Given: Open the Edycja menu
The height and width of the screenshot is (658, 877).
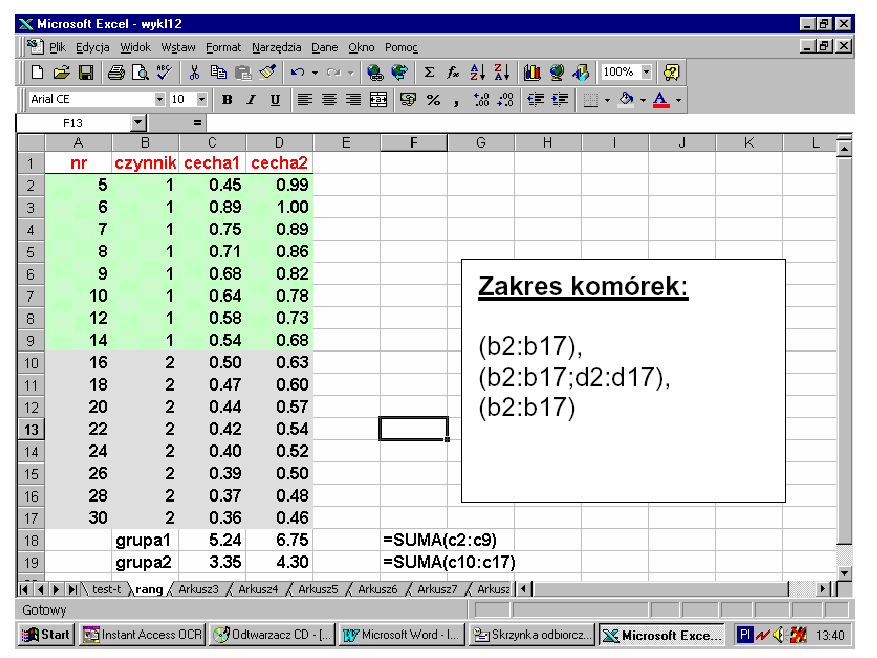Looking at the screenshot, I should (93, 48).
